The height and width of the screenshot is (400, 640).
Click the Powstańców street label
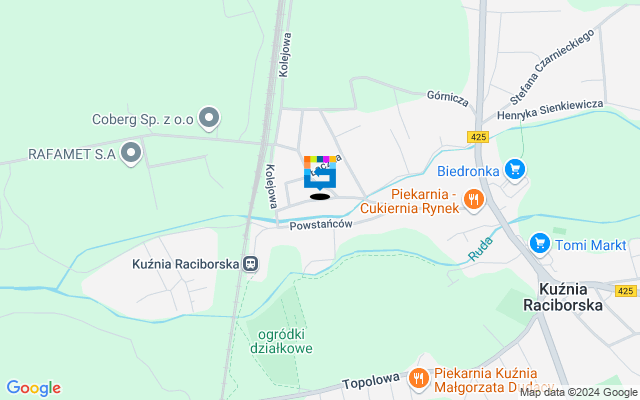[321, 224]
